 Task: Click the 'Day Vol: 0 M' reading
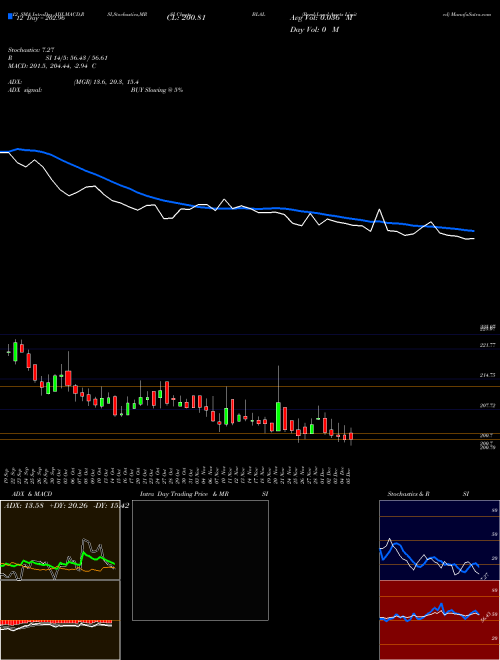tap(314, 30)
